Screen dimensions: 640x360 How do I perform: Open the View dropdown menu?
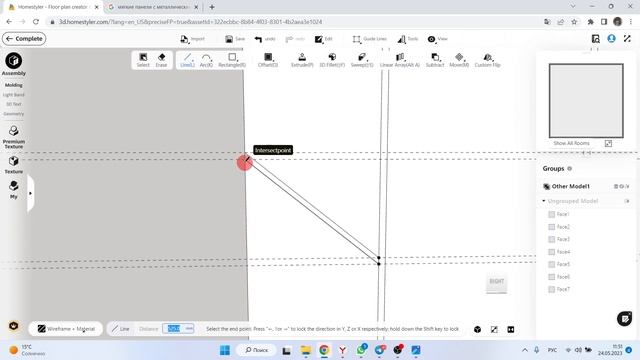438,39
